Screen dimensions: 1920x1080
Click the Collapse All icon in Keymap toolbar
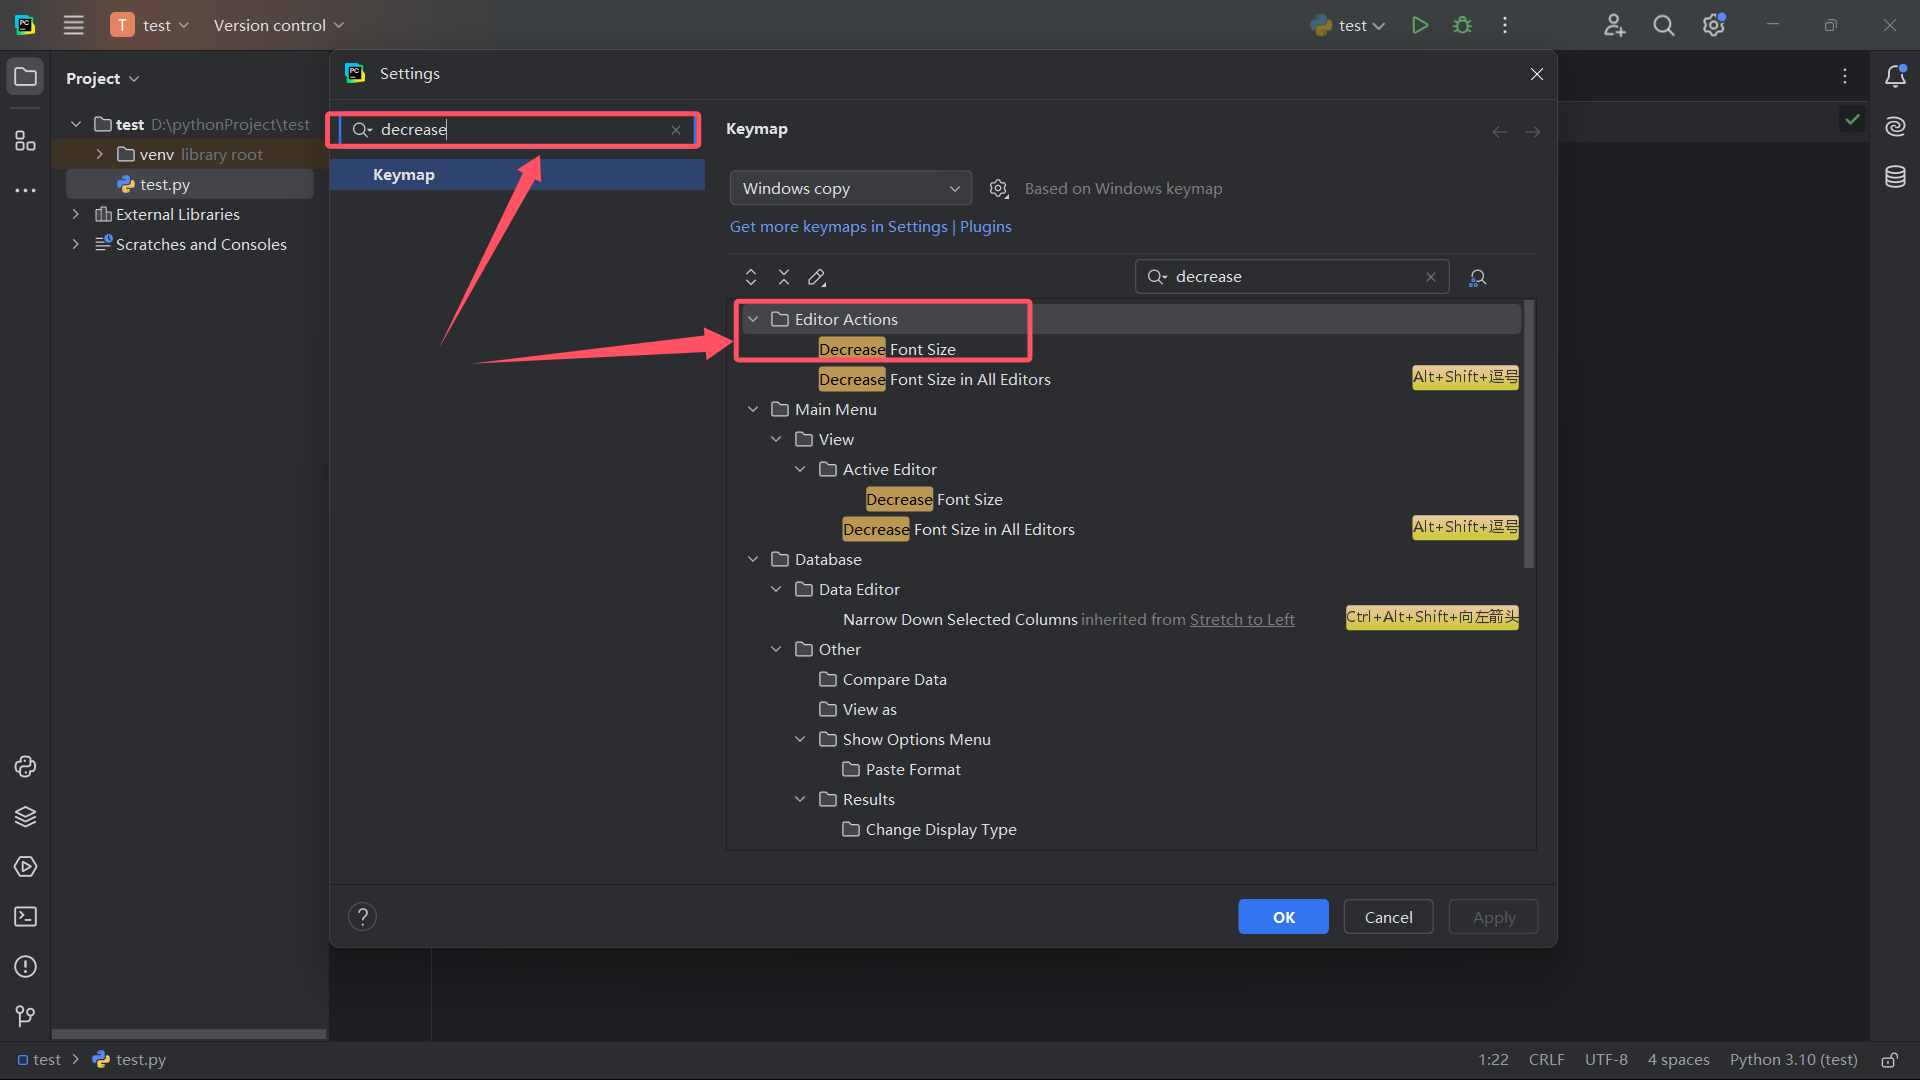coord(784,277)
